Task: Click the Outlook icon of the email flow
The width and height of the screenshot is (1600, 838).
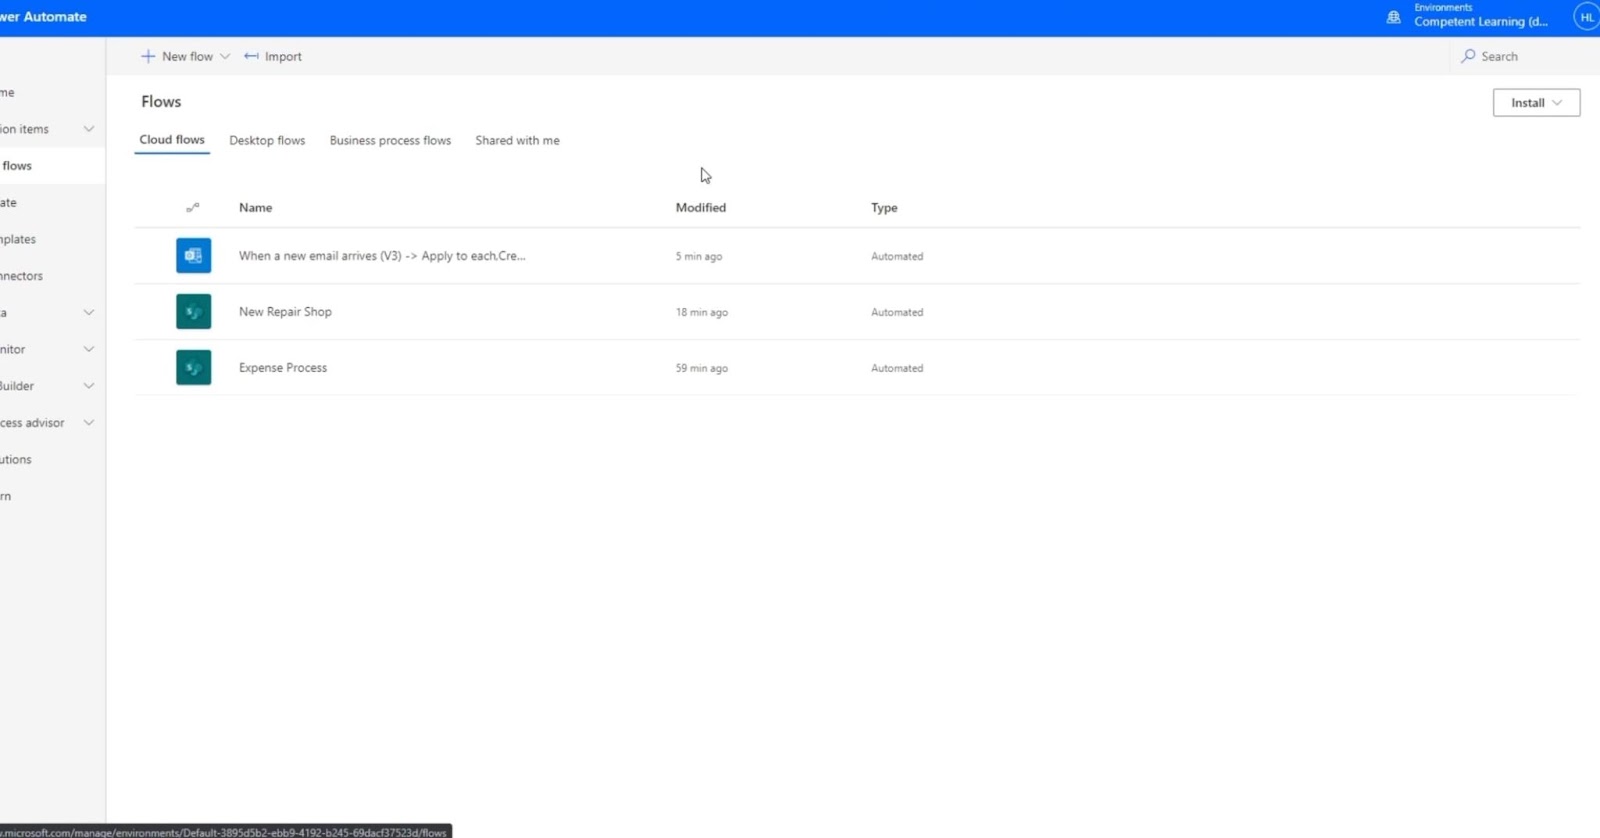Action: click(x=193, y=256)
